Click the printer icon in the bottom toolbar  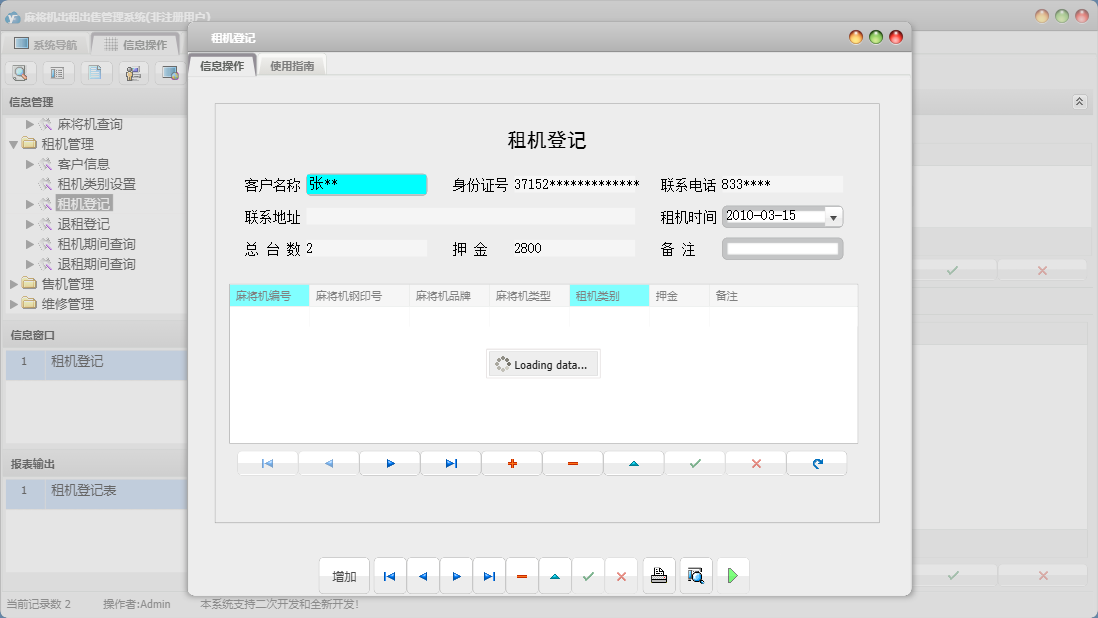pyautogui.click(x=659, y=576)
